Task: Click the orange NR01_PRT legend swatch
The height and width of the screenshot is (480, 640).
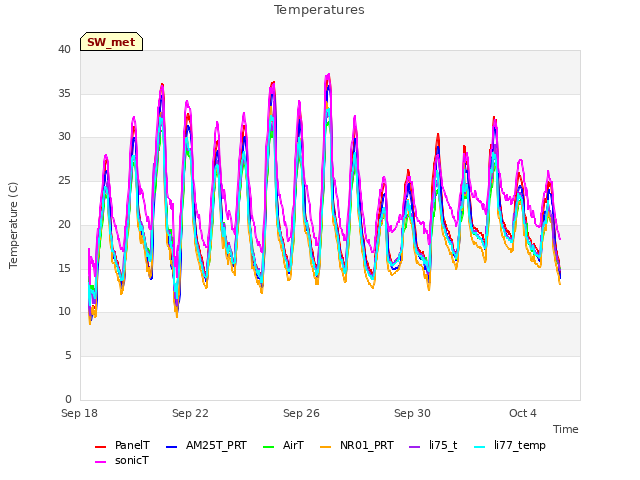Action: pyautogui.click(x=325, y=447)
